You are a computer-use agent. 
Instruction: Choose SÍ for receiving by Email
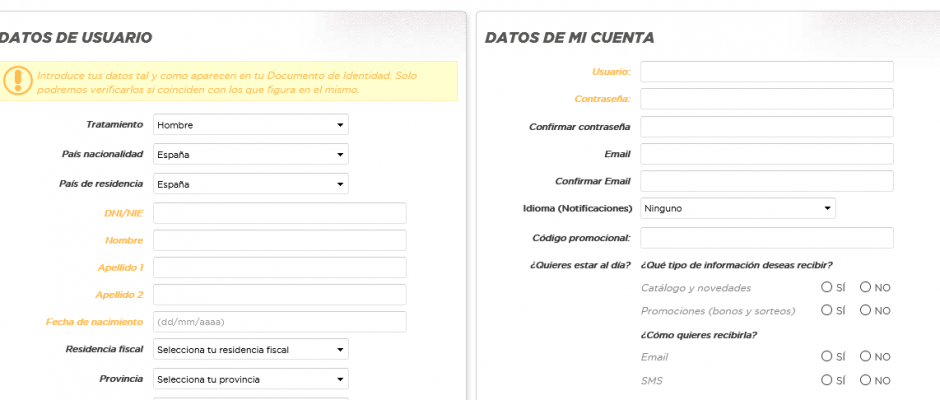coord(827,356)
